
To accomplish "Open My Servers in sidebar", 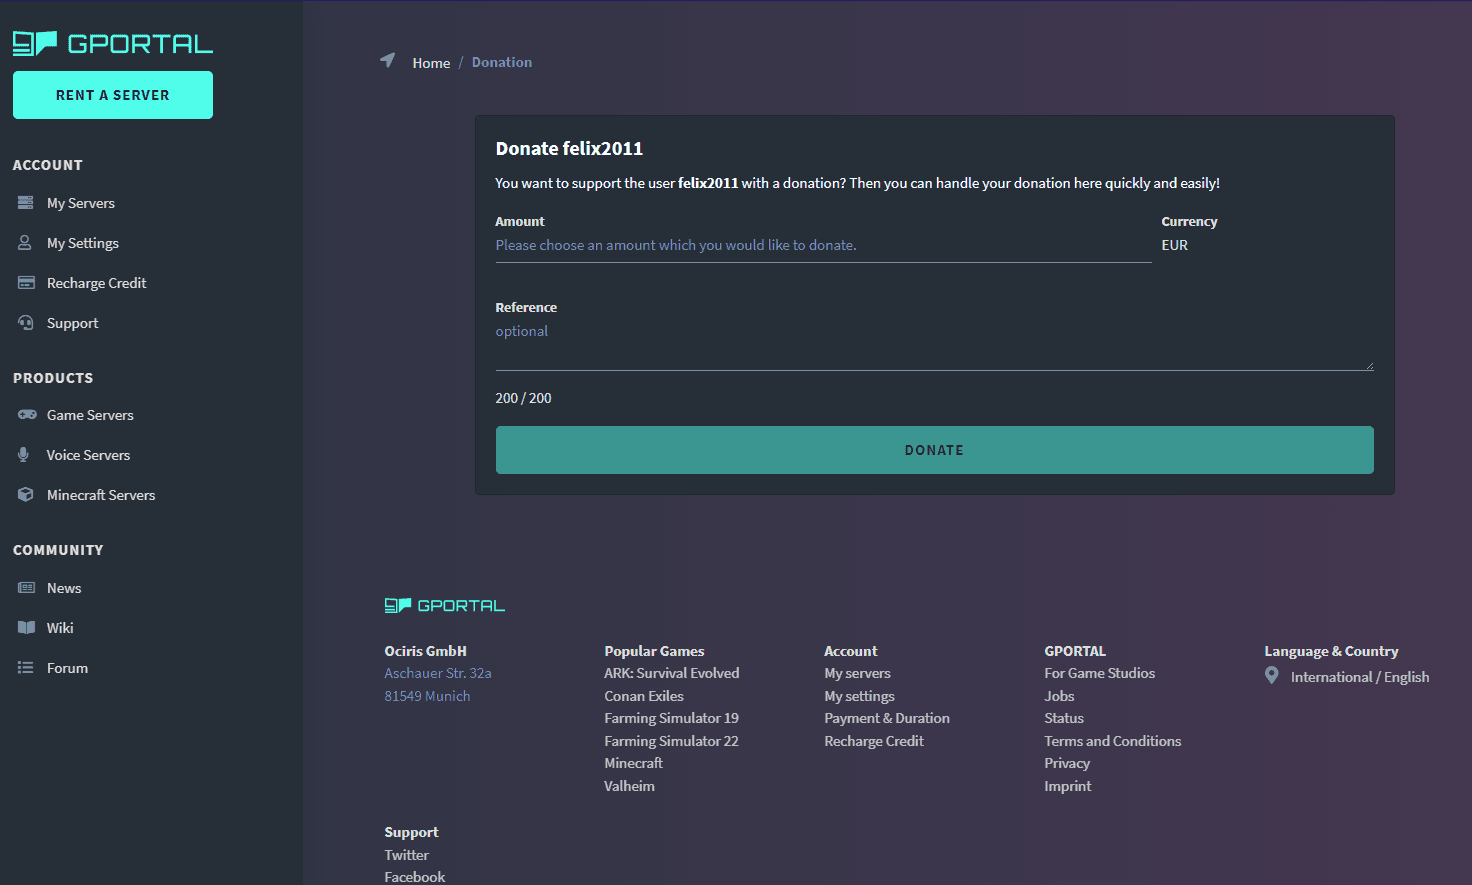I will click(81, 203).
